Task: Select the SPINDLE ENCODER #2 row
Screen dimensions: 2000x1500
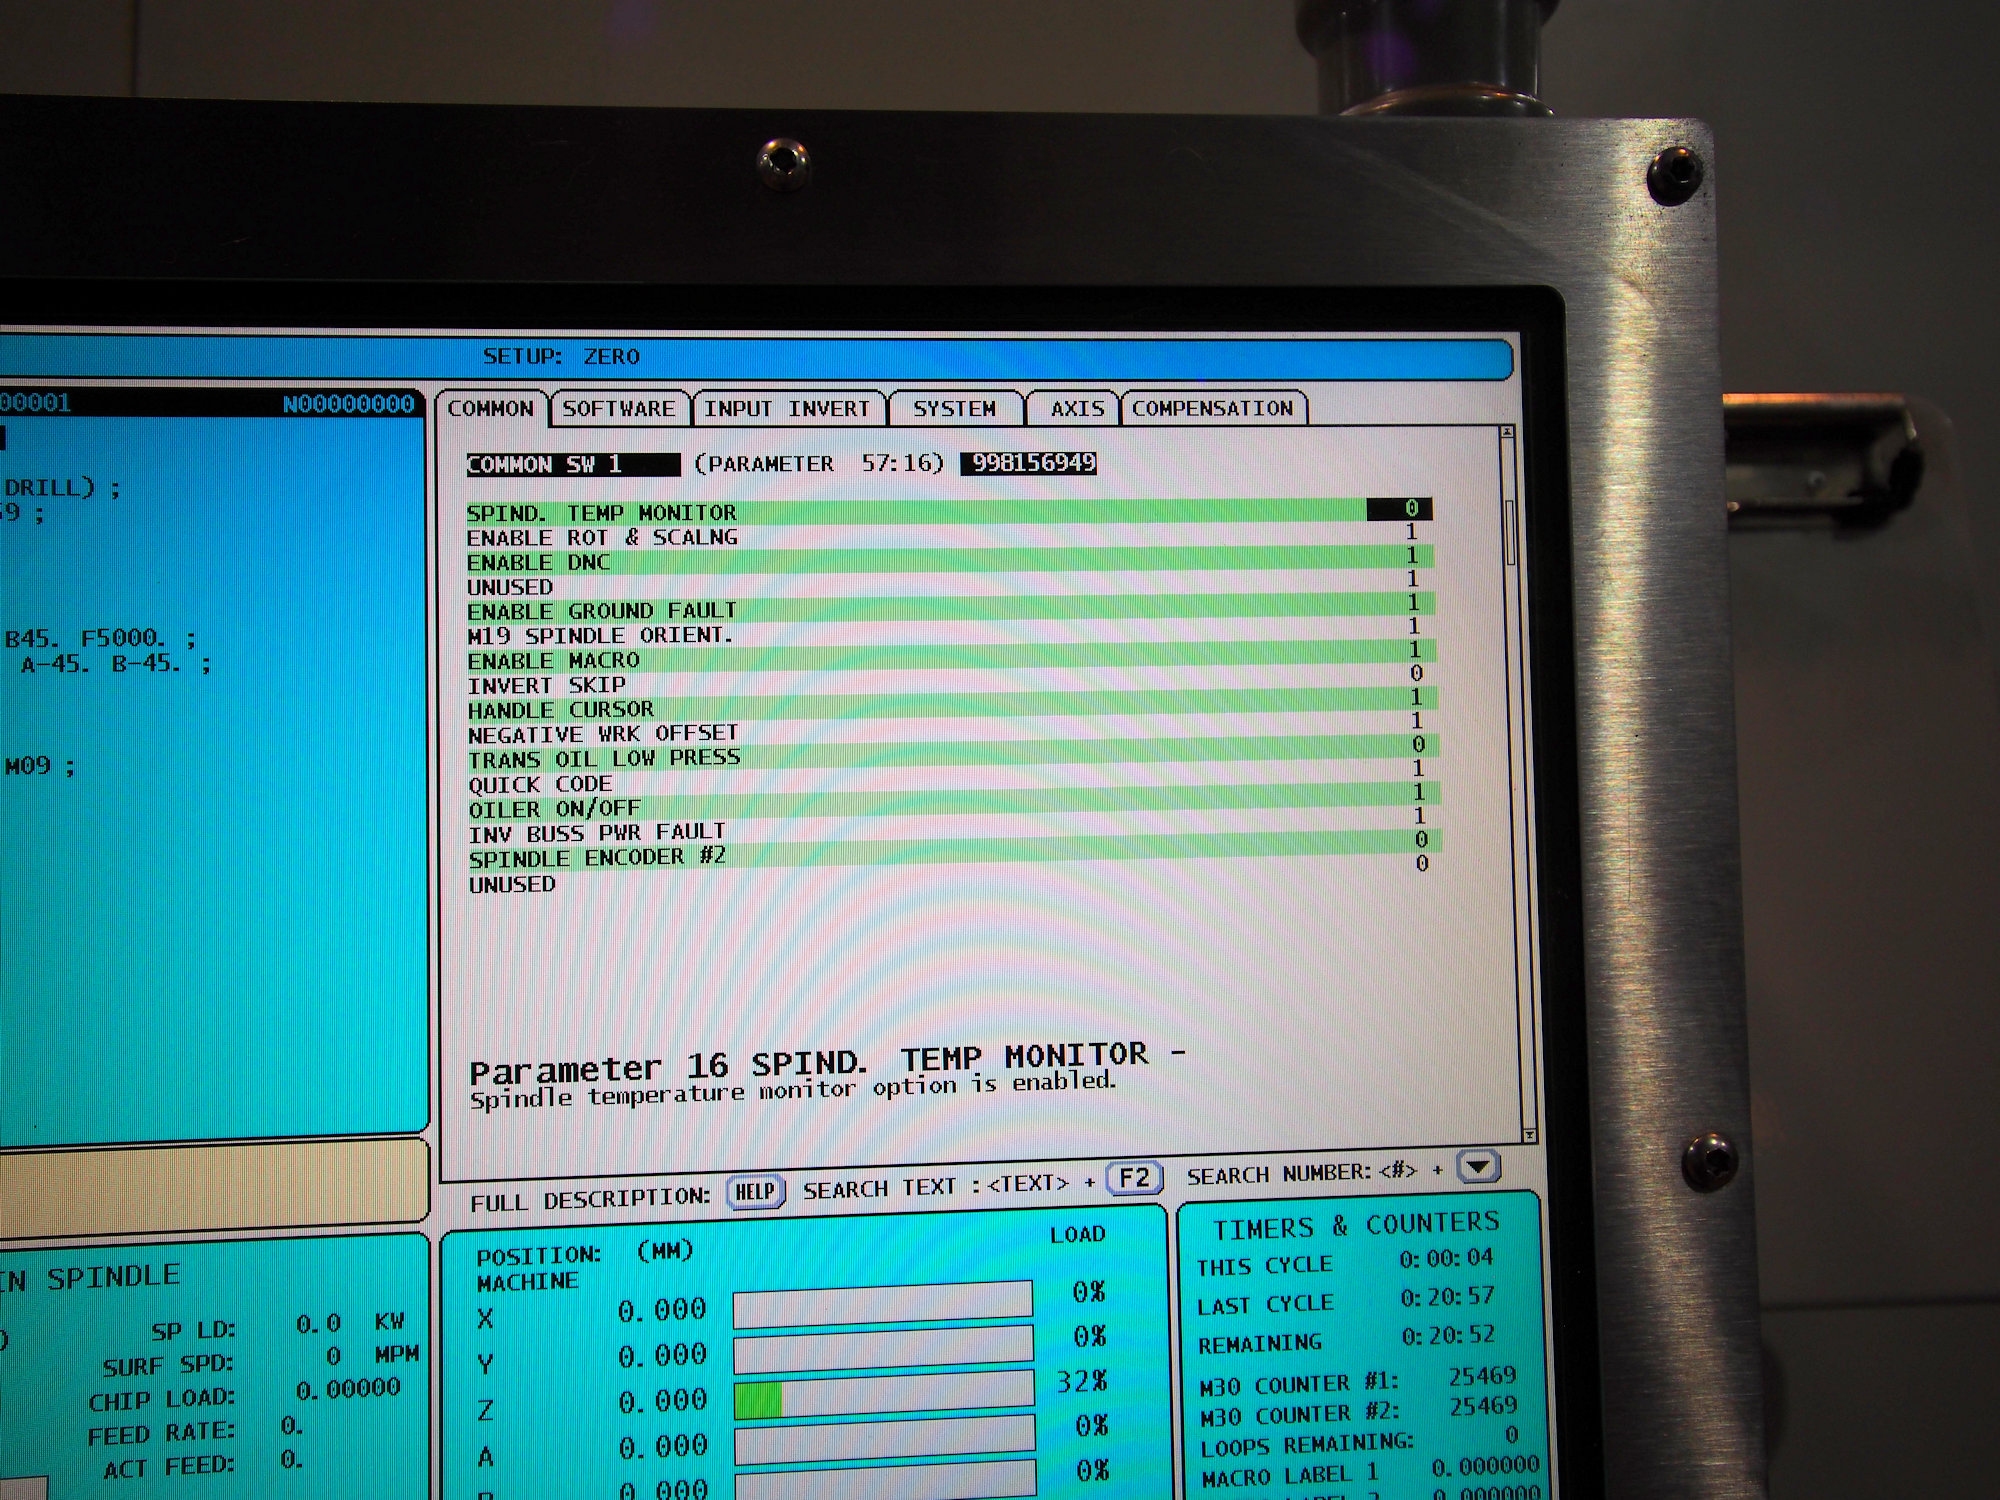Action: coord(598,858)
